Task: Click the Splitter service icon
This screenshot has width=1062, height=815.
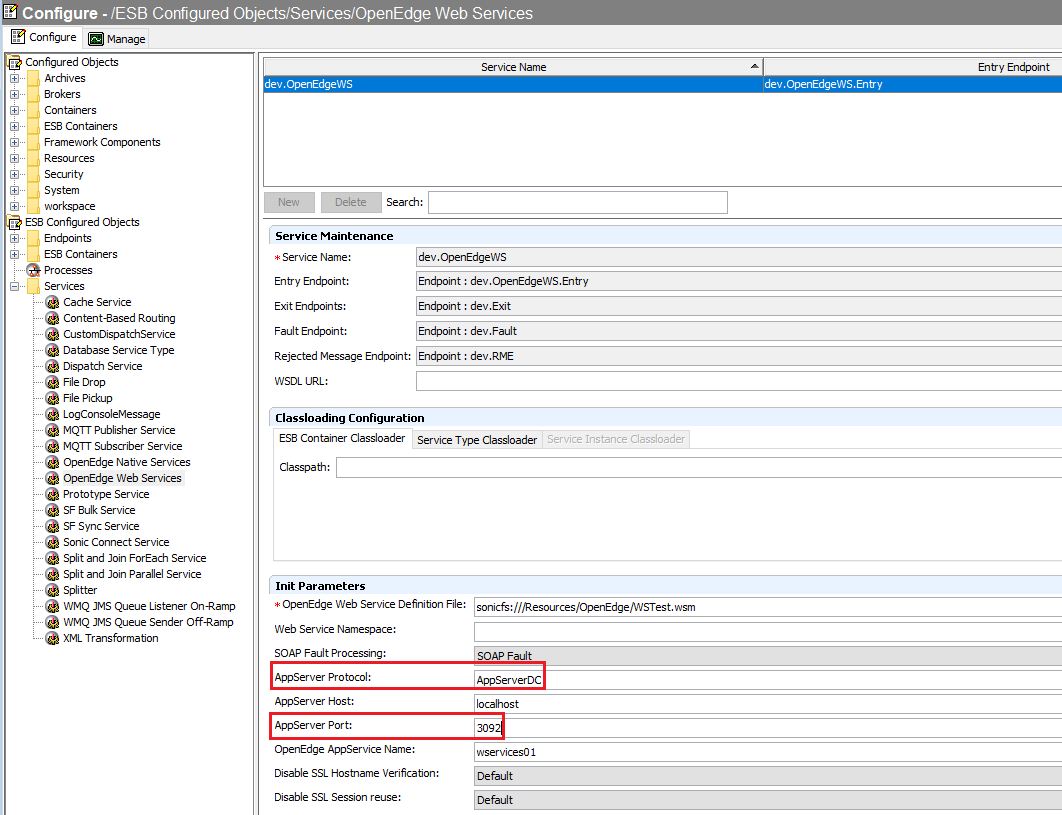Action: coord(52,590)
